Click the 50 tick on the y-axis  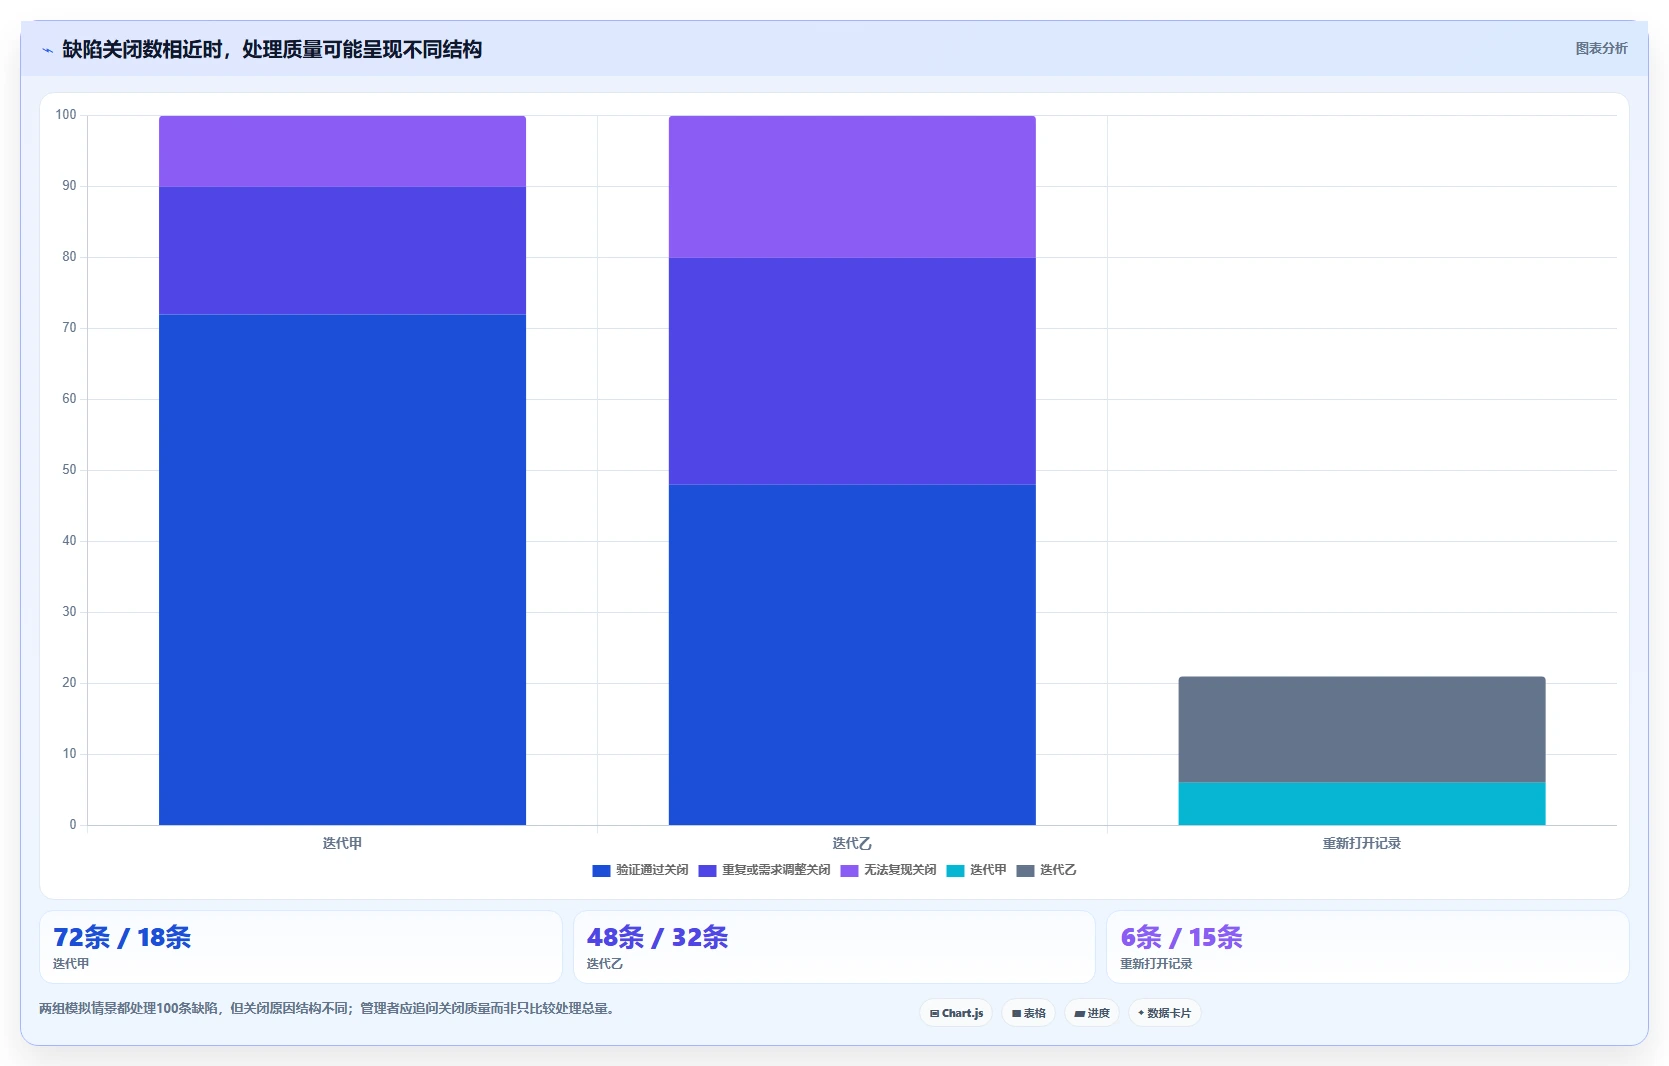click(x=69, y=470)
